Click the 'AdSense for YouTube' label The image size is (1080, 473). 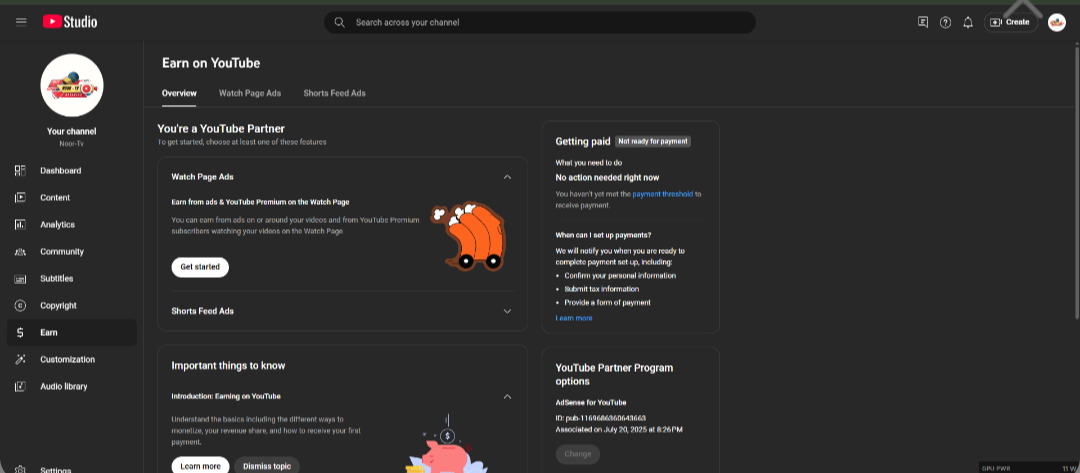pyautogui.click(x=591, y=403)
